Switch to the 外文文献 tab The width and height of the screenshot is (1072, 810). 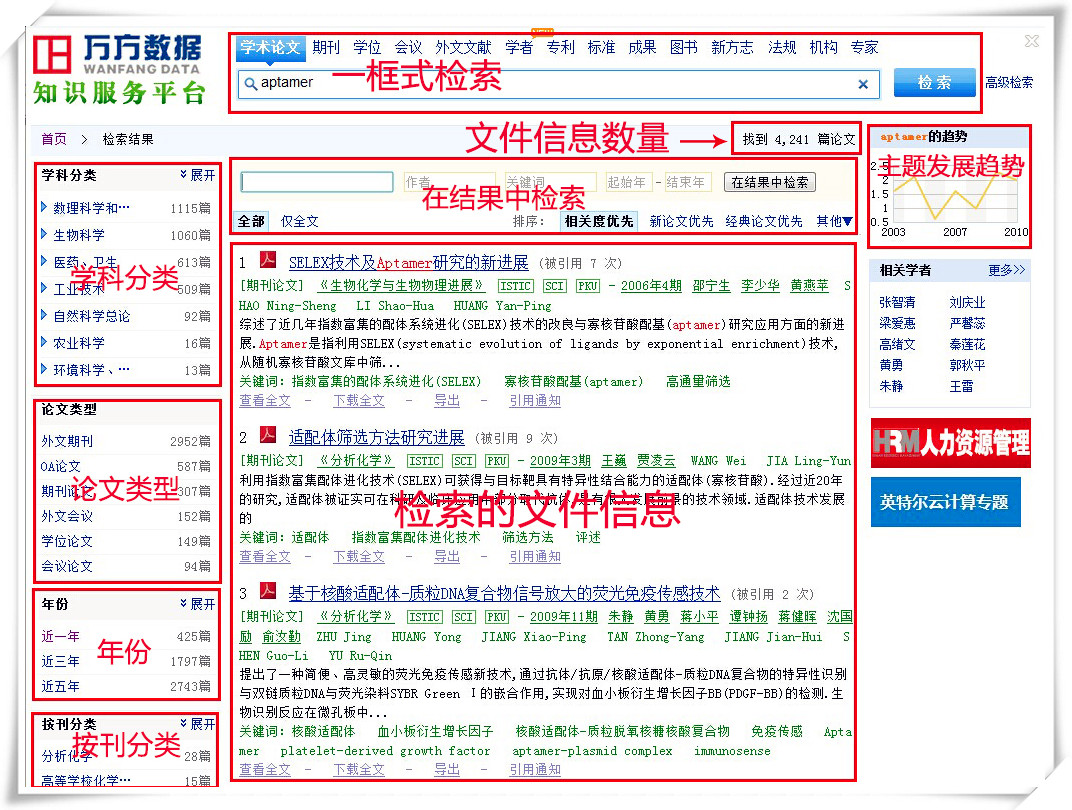click(x=464, y=47)
